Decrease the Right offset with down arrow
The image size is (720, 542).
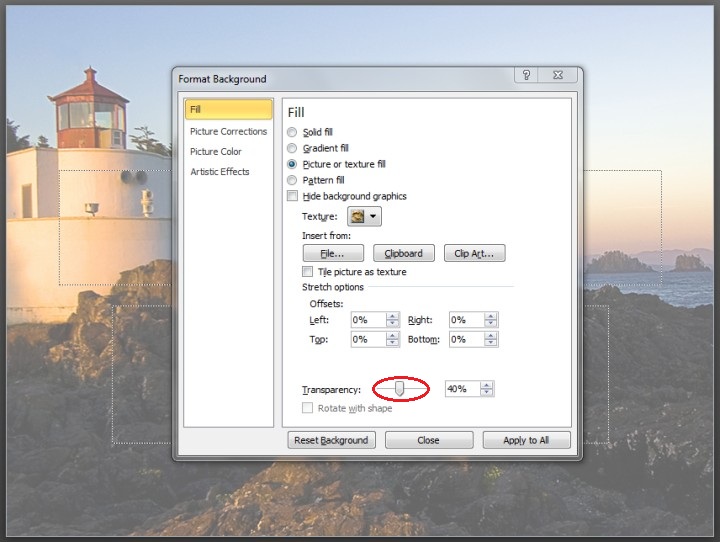coord(490,324)
